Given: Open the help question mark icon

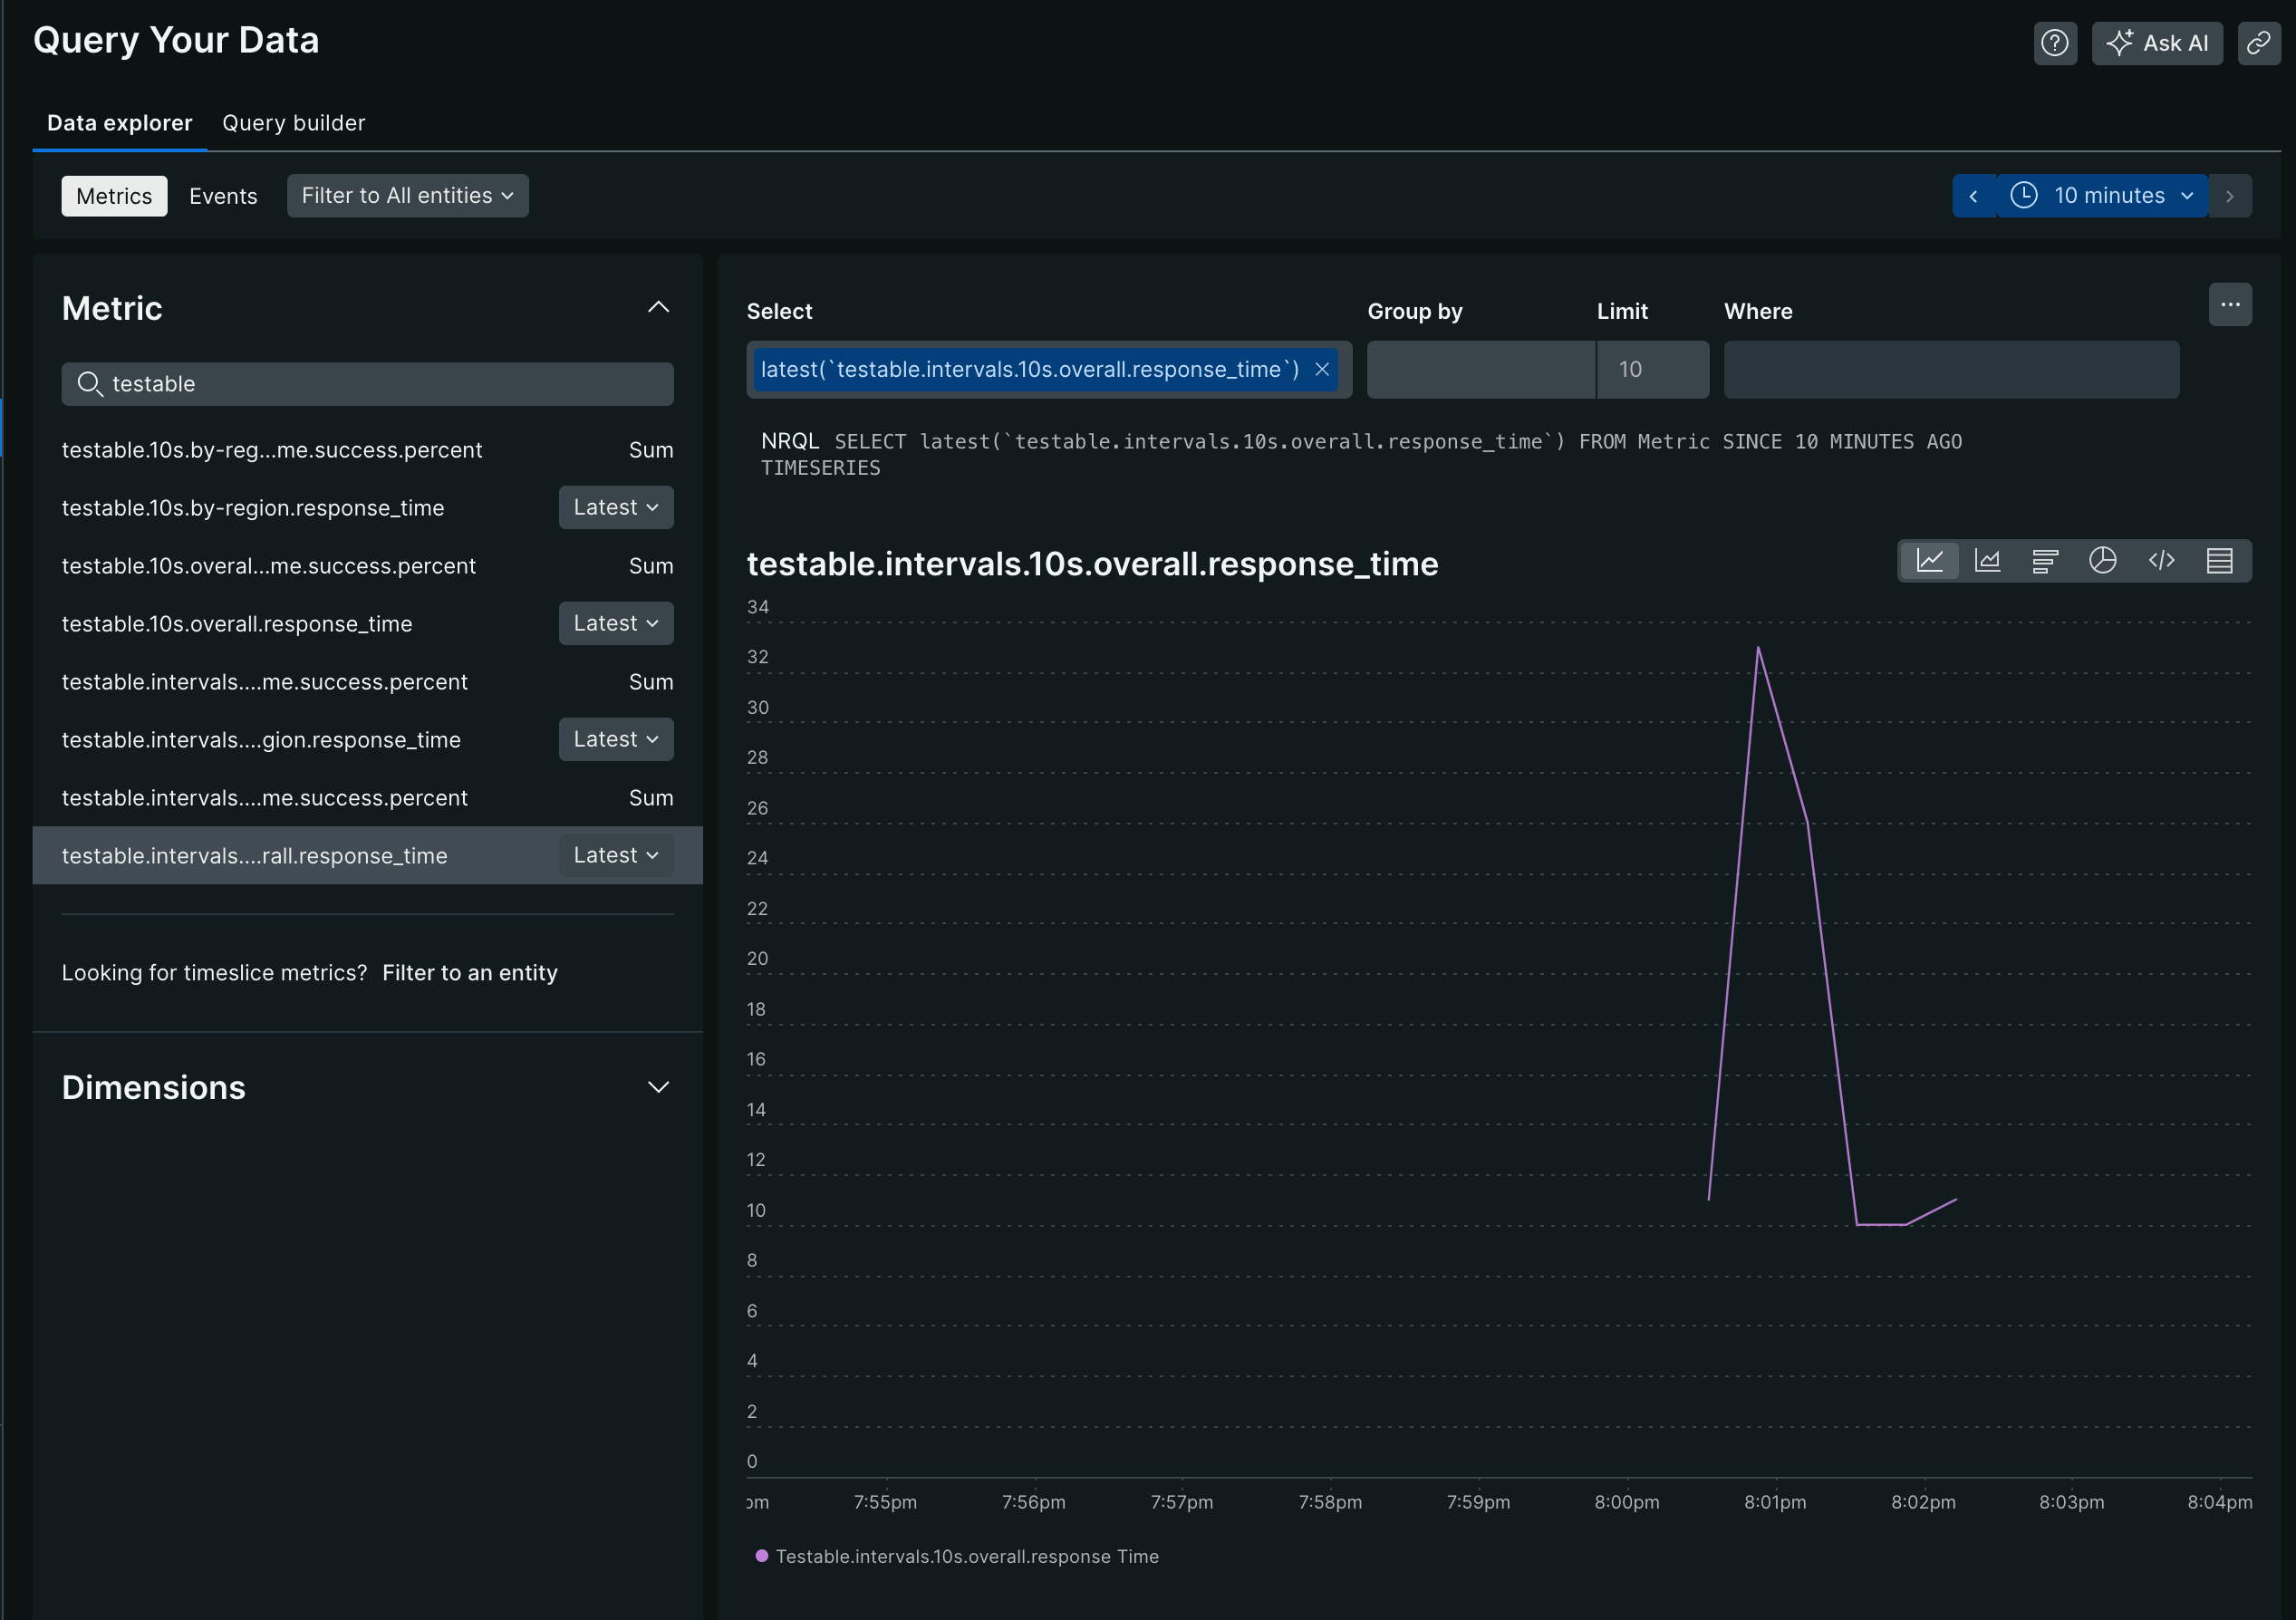Looking at the screenshot, I should 2054,43.
